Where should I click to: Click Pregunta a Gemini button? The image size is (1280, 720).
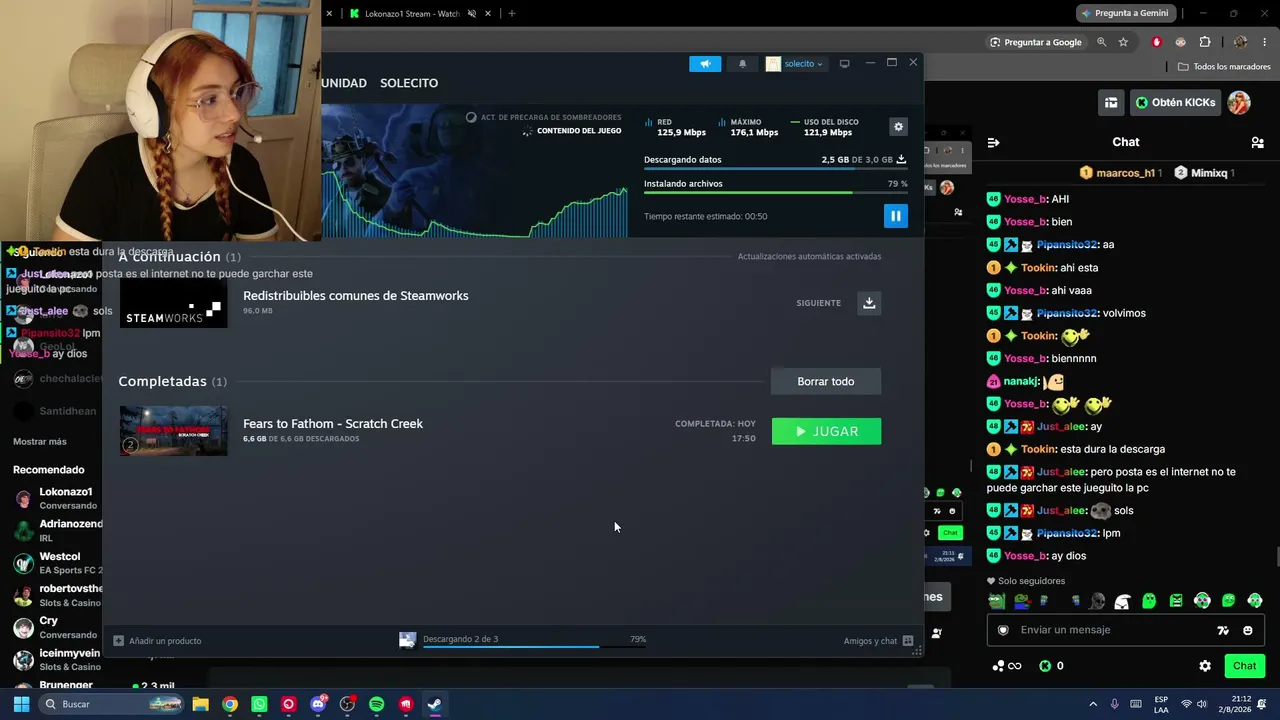[1125, 13]
